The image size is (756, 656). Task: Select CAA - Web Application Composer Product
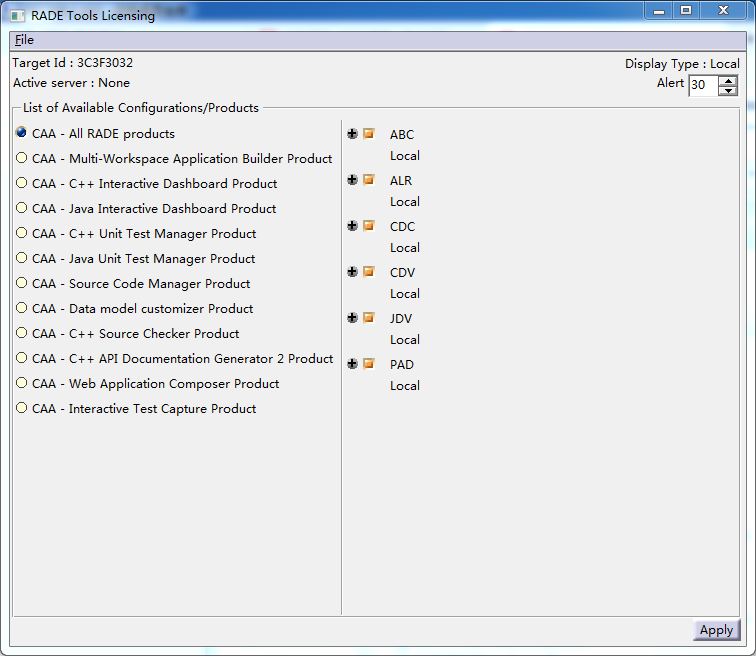[148, 384]
